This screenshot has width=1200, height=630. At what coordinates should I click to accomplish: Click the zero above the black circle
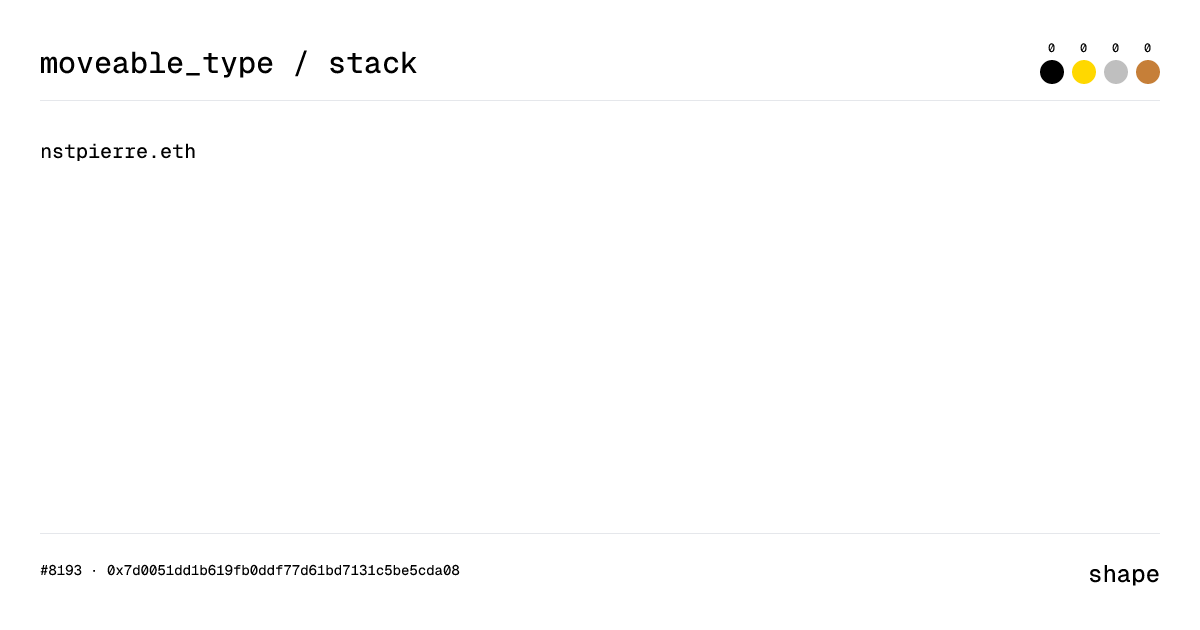(x=1051, y=46)
